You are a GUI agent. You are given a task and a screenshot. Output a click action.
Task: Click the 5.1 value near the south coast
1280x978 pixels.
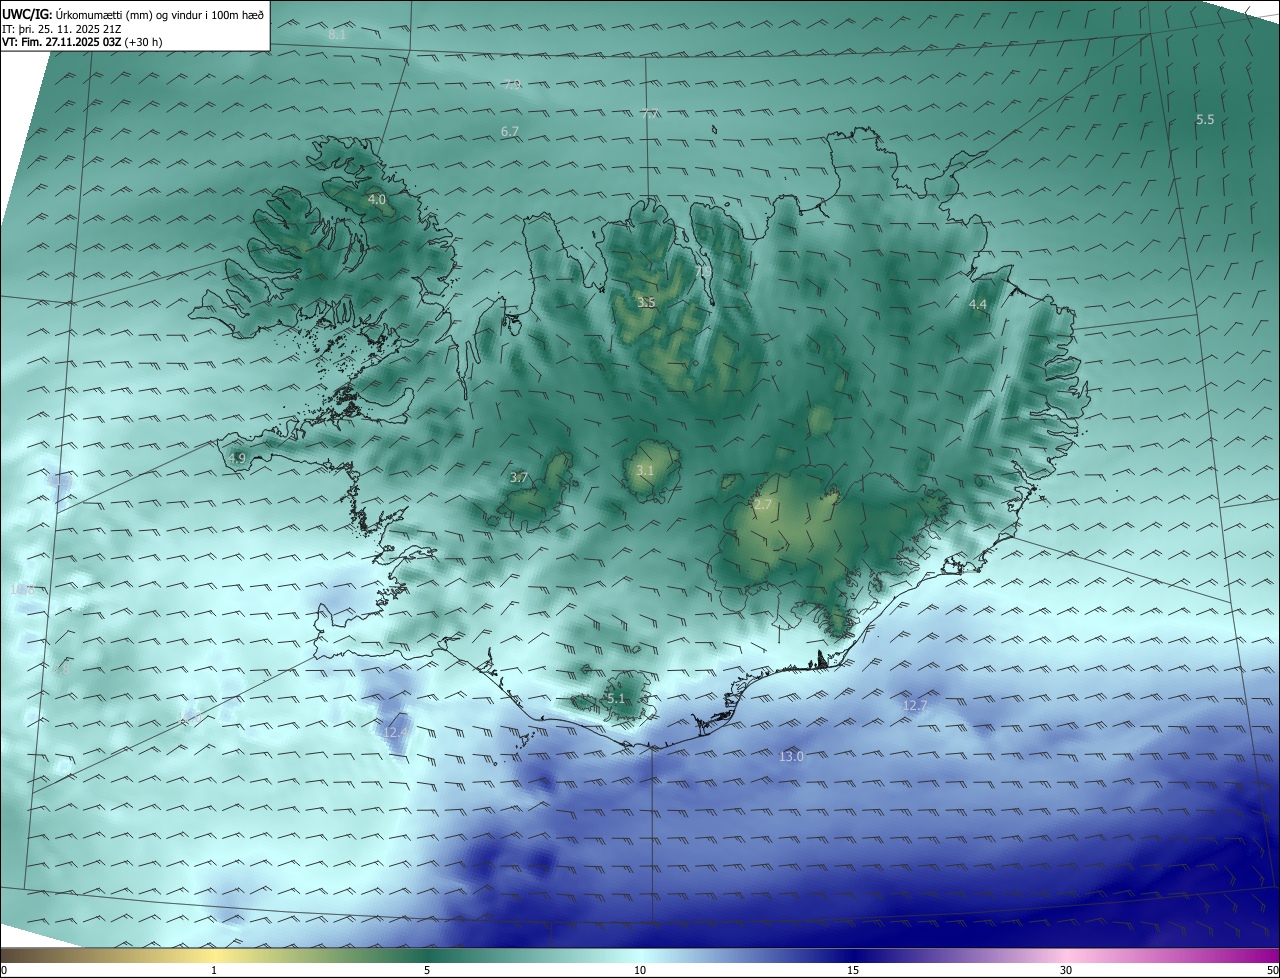(615, 698)
